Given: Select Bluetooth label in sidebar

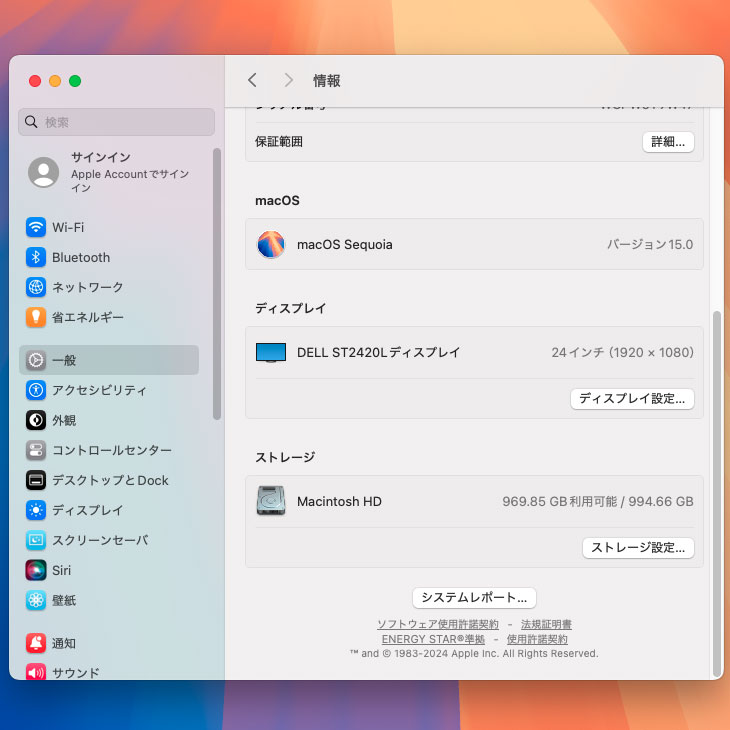Looking at the screenshot, I should coord(81,257).
